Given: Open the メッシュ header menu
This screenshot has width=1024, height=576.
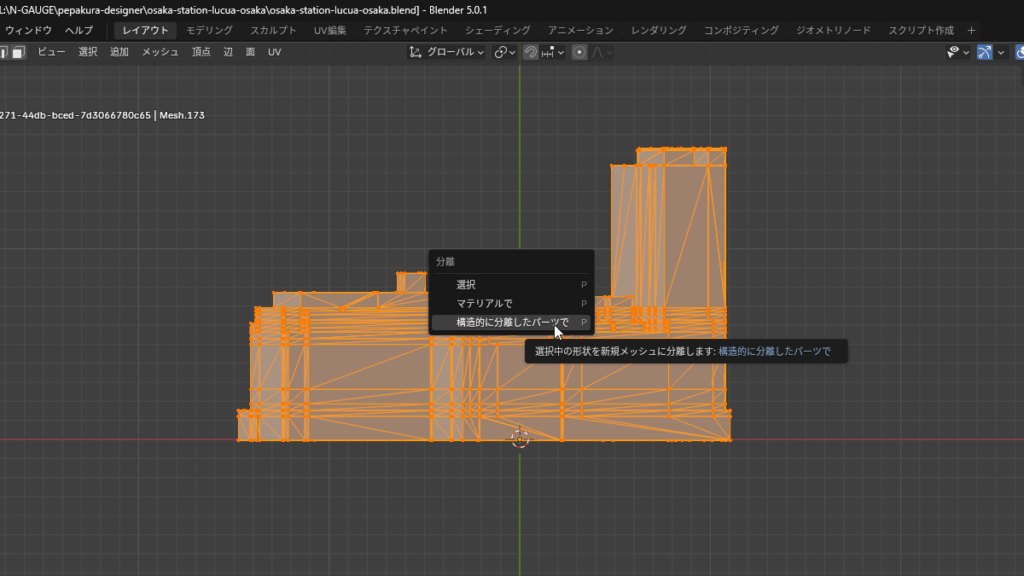Looking at the screenshot, I should coord(160,52).
